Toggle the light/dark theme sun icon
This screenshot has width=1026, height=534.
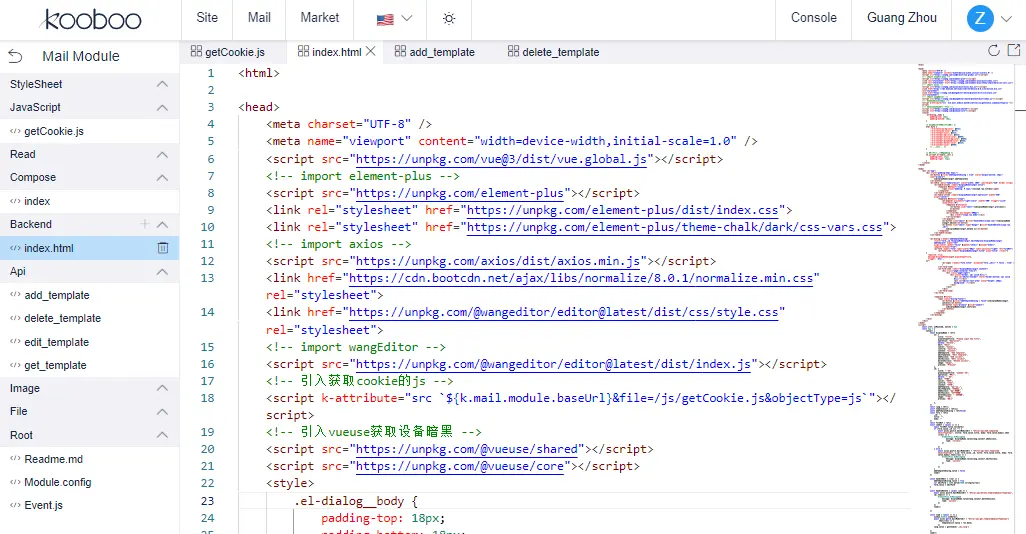(450, 18)
